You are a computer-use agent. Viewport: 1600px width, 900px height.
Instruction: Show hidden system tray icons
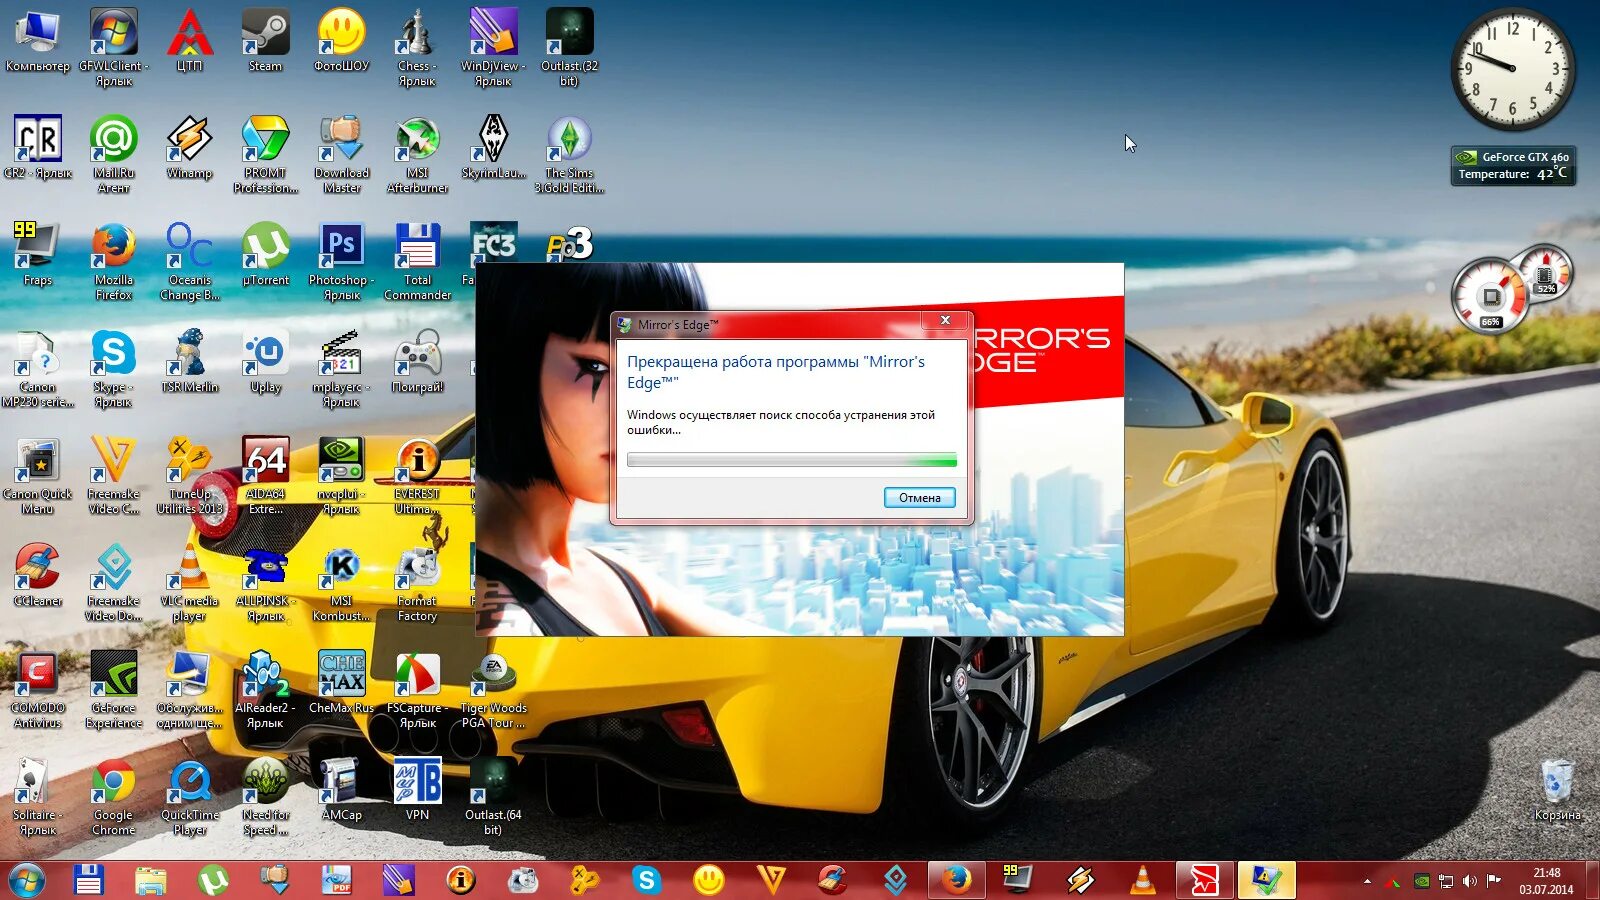point(1367,881)
